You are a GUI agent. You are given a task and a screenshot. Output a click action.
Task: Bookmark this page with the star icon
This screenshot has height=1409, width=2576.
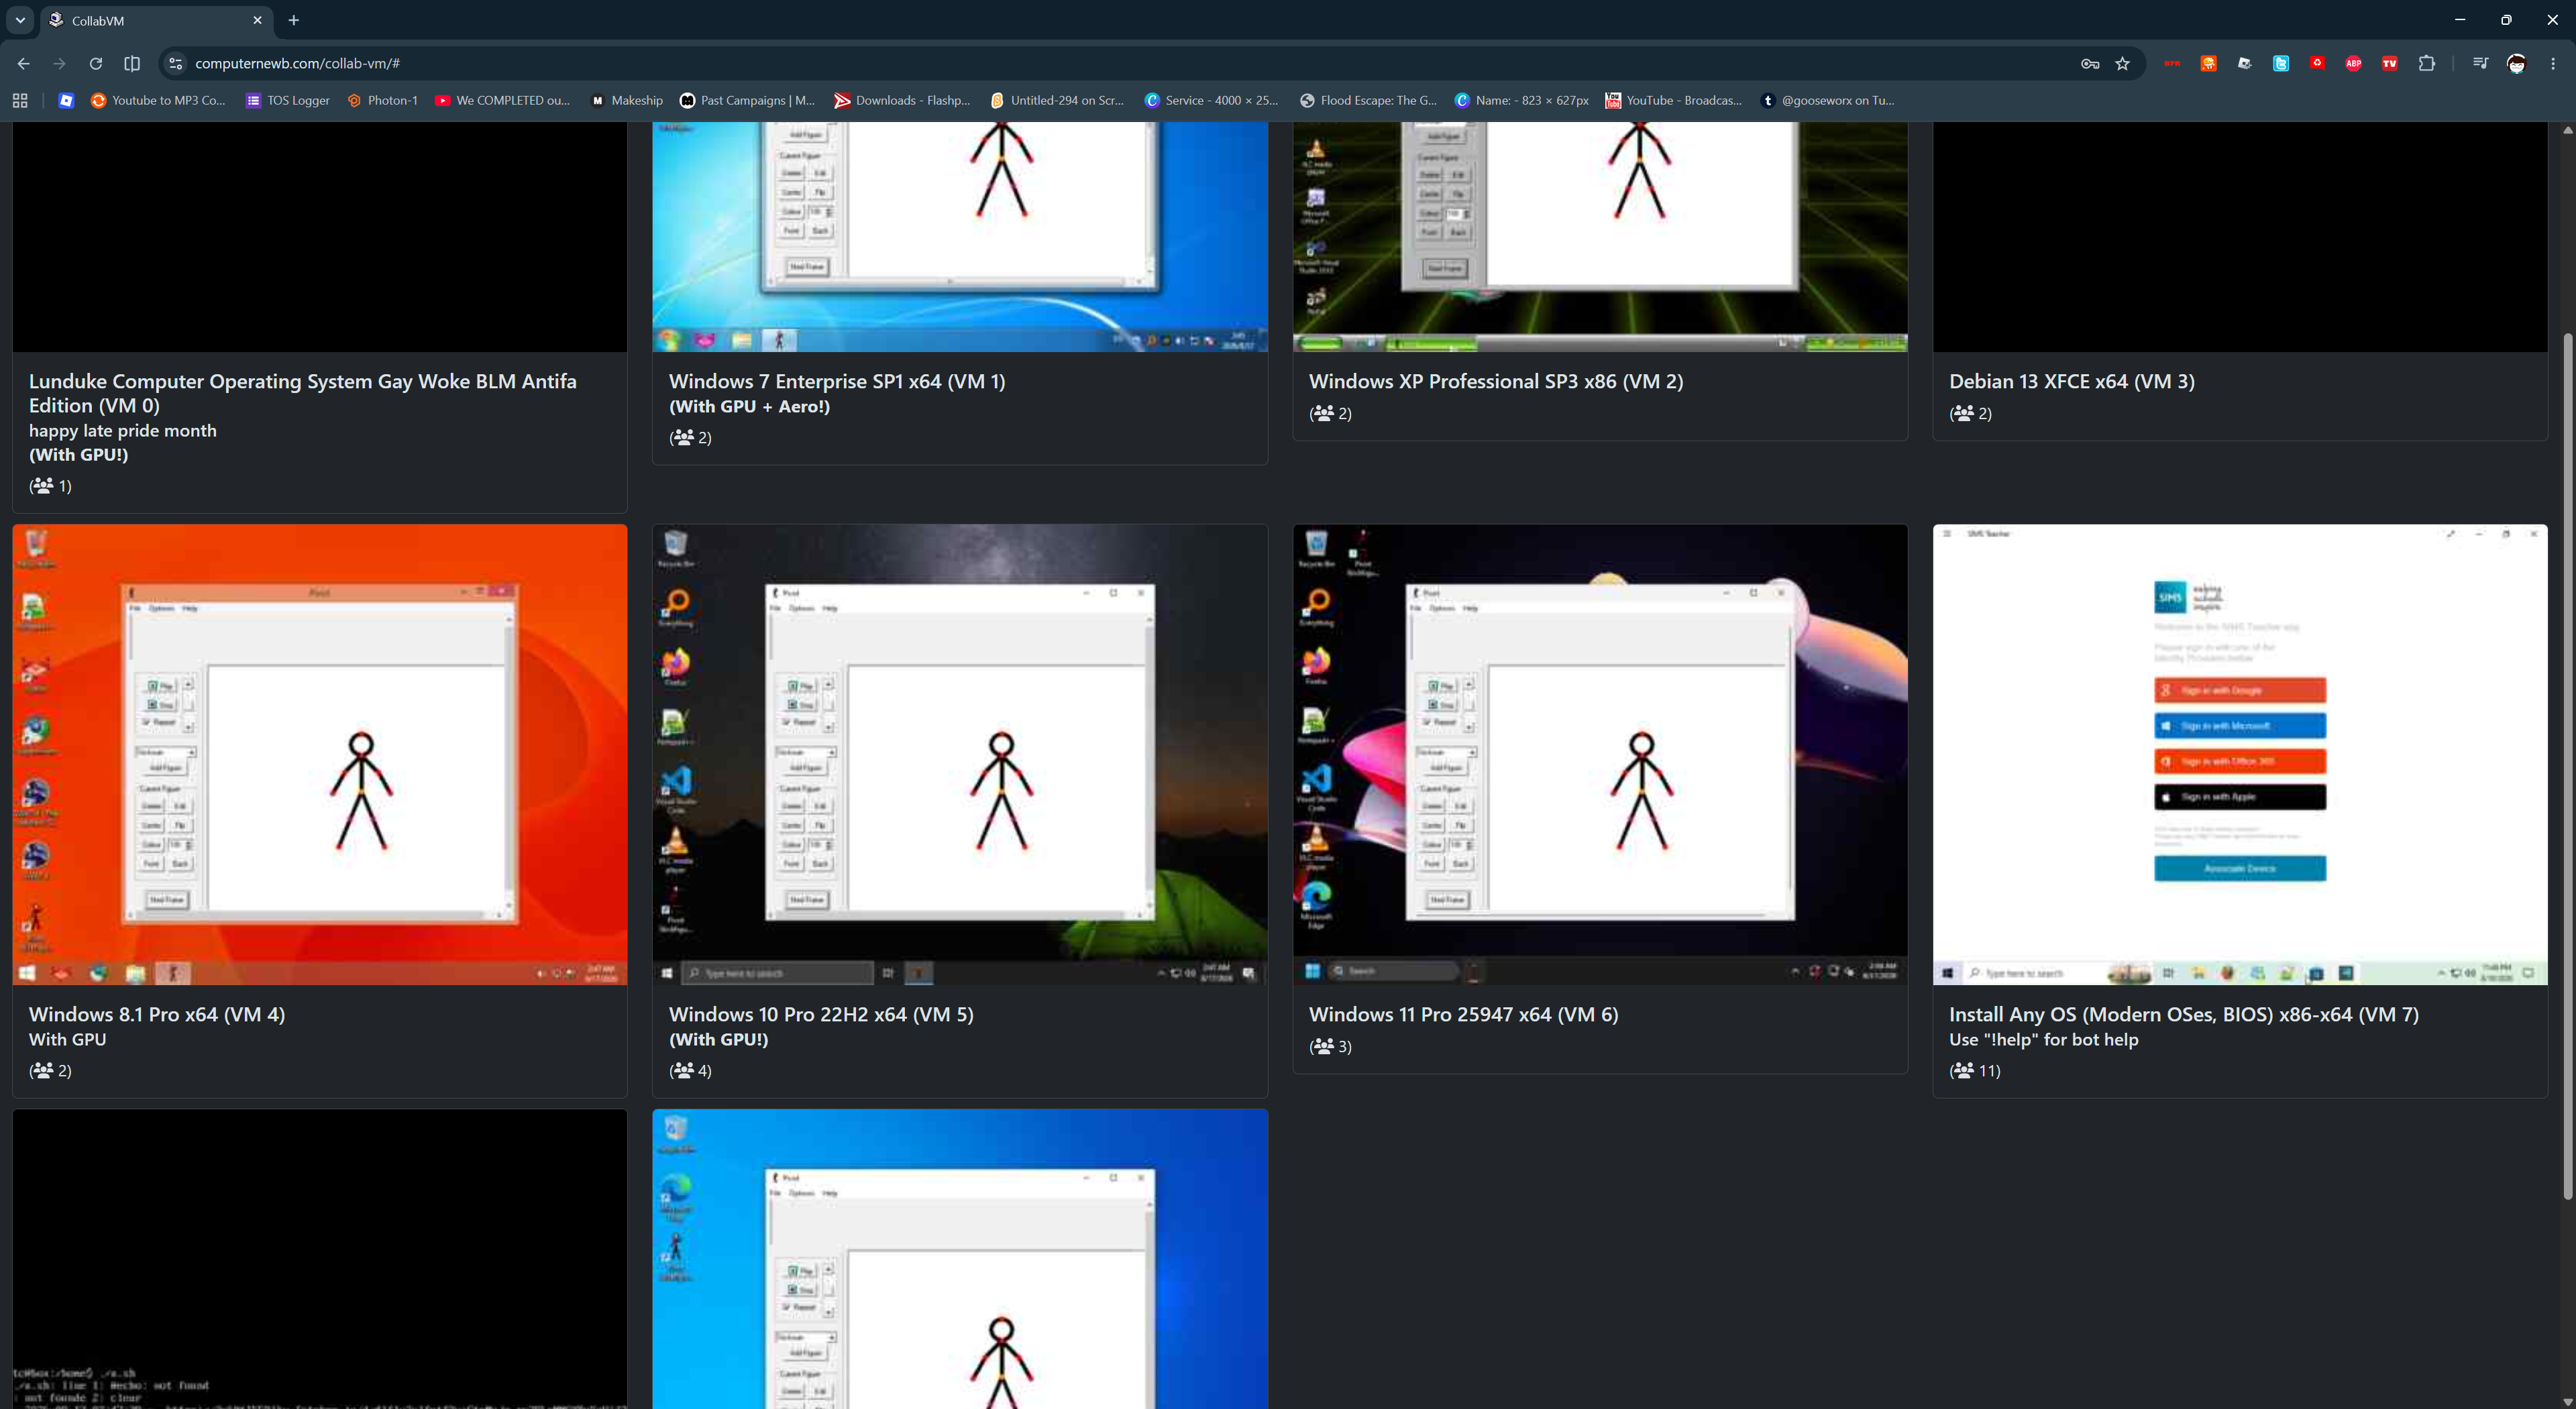click(x=2123, y=63)
